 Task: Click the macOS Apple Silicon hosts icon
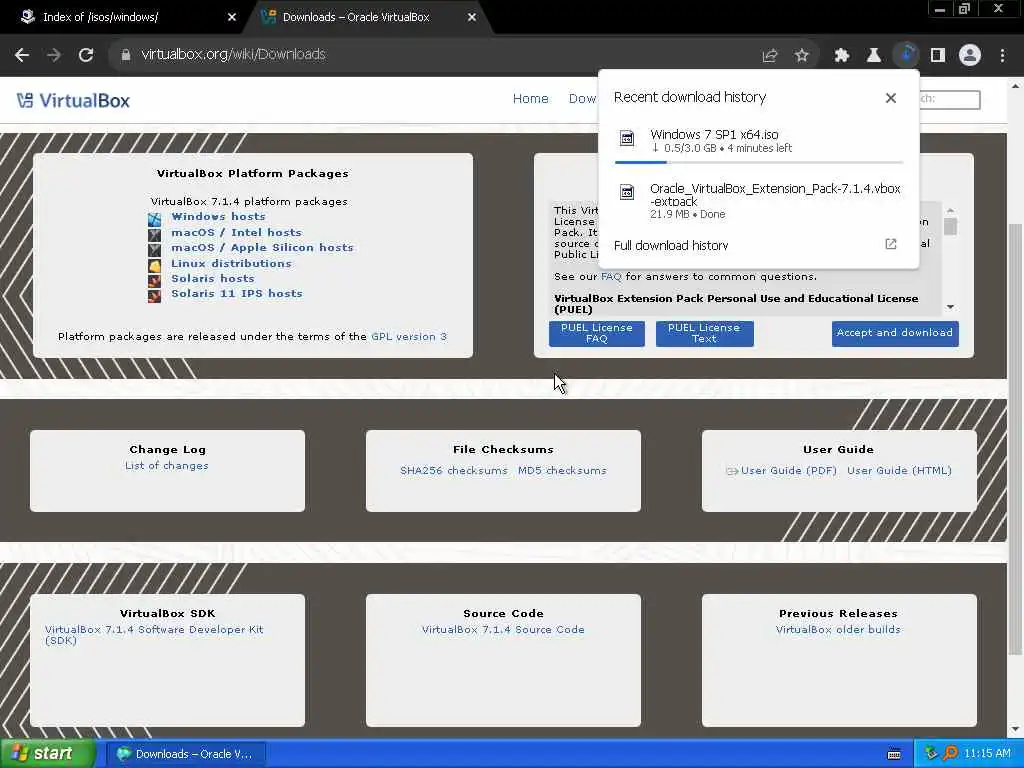(x=154, y=250)
